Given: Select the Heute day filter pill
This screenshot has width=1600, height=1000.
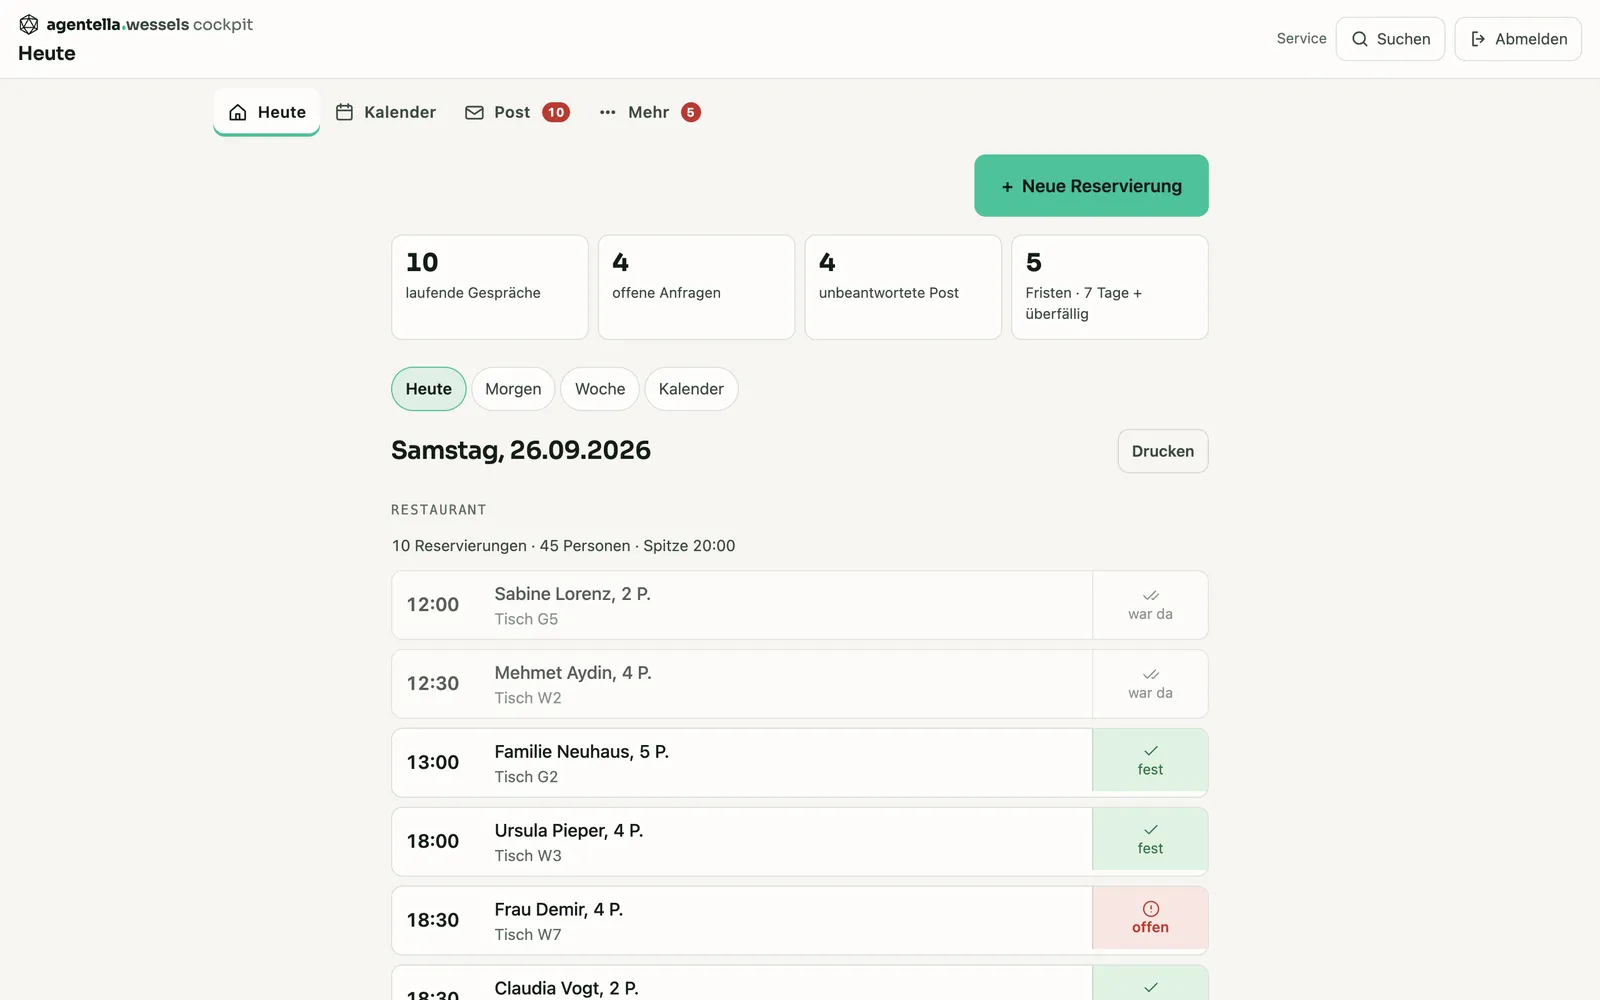Looking at the screenshot, I should (429, 389).
